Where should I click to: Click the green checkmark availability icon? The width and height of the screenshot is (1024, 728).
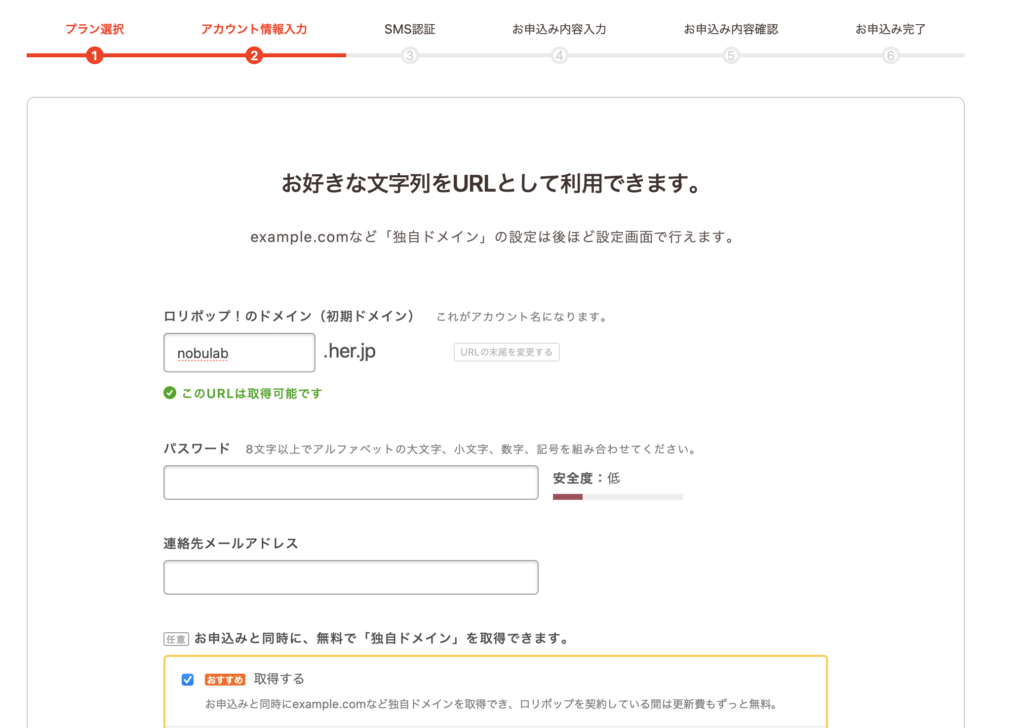click(x=170, y=393)
